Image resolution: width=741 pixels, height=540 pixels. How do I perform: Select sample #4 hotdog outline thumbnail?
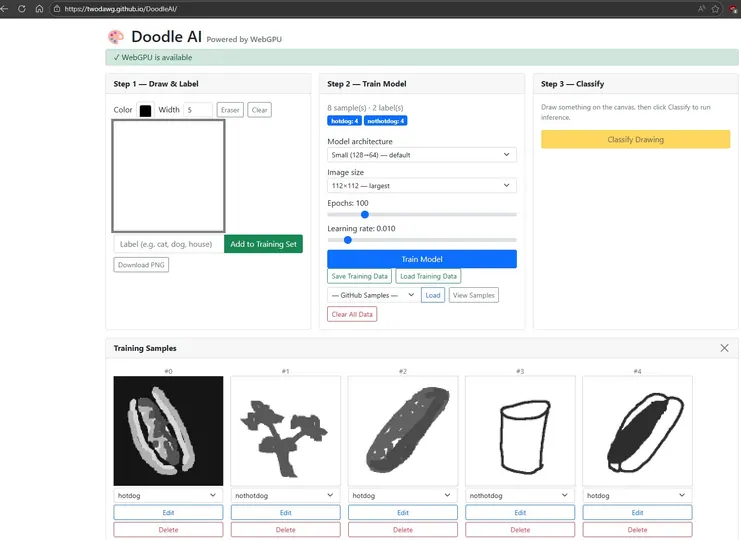click(637, 431)
